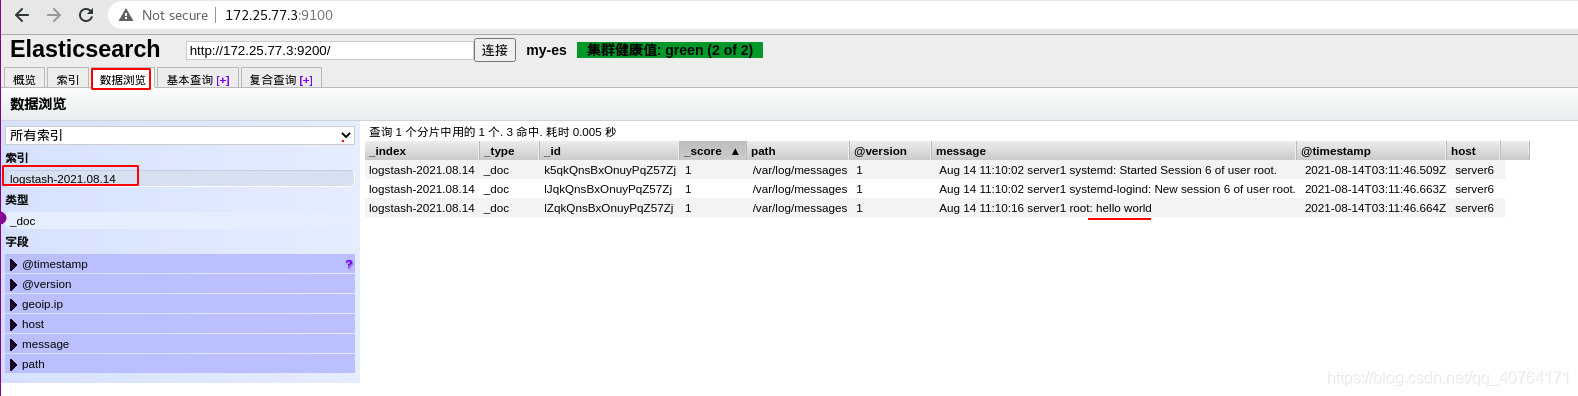
Task: Open the 概览 overview tab
Action: coord(25,79)
